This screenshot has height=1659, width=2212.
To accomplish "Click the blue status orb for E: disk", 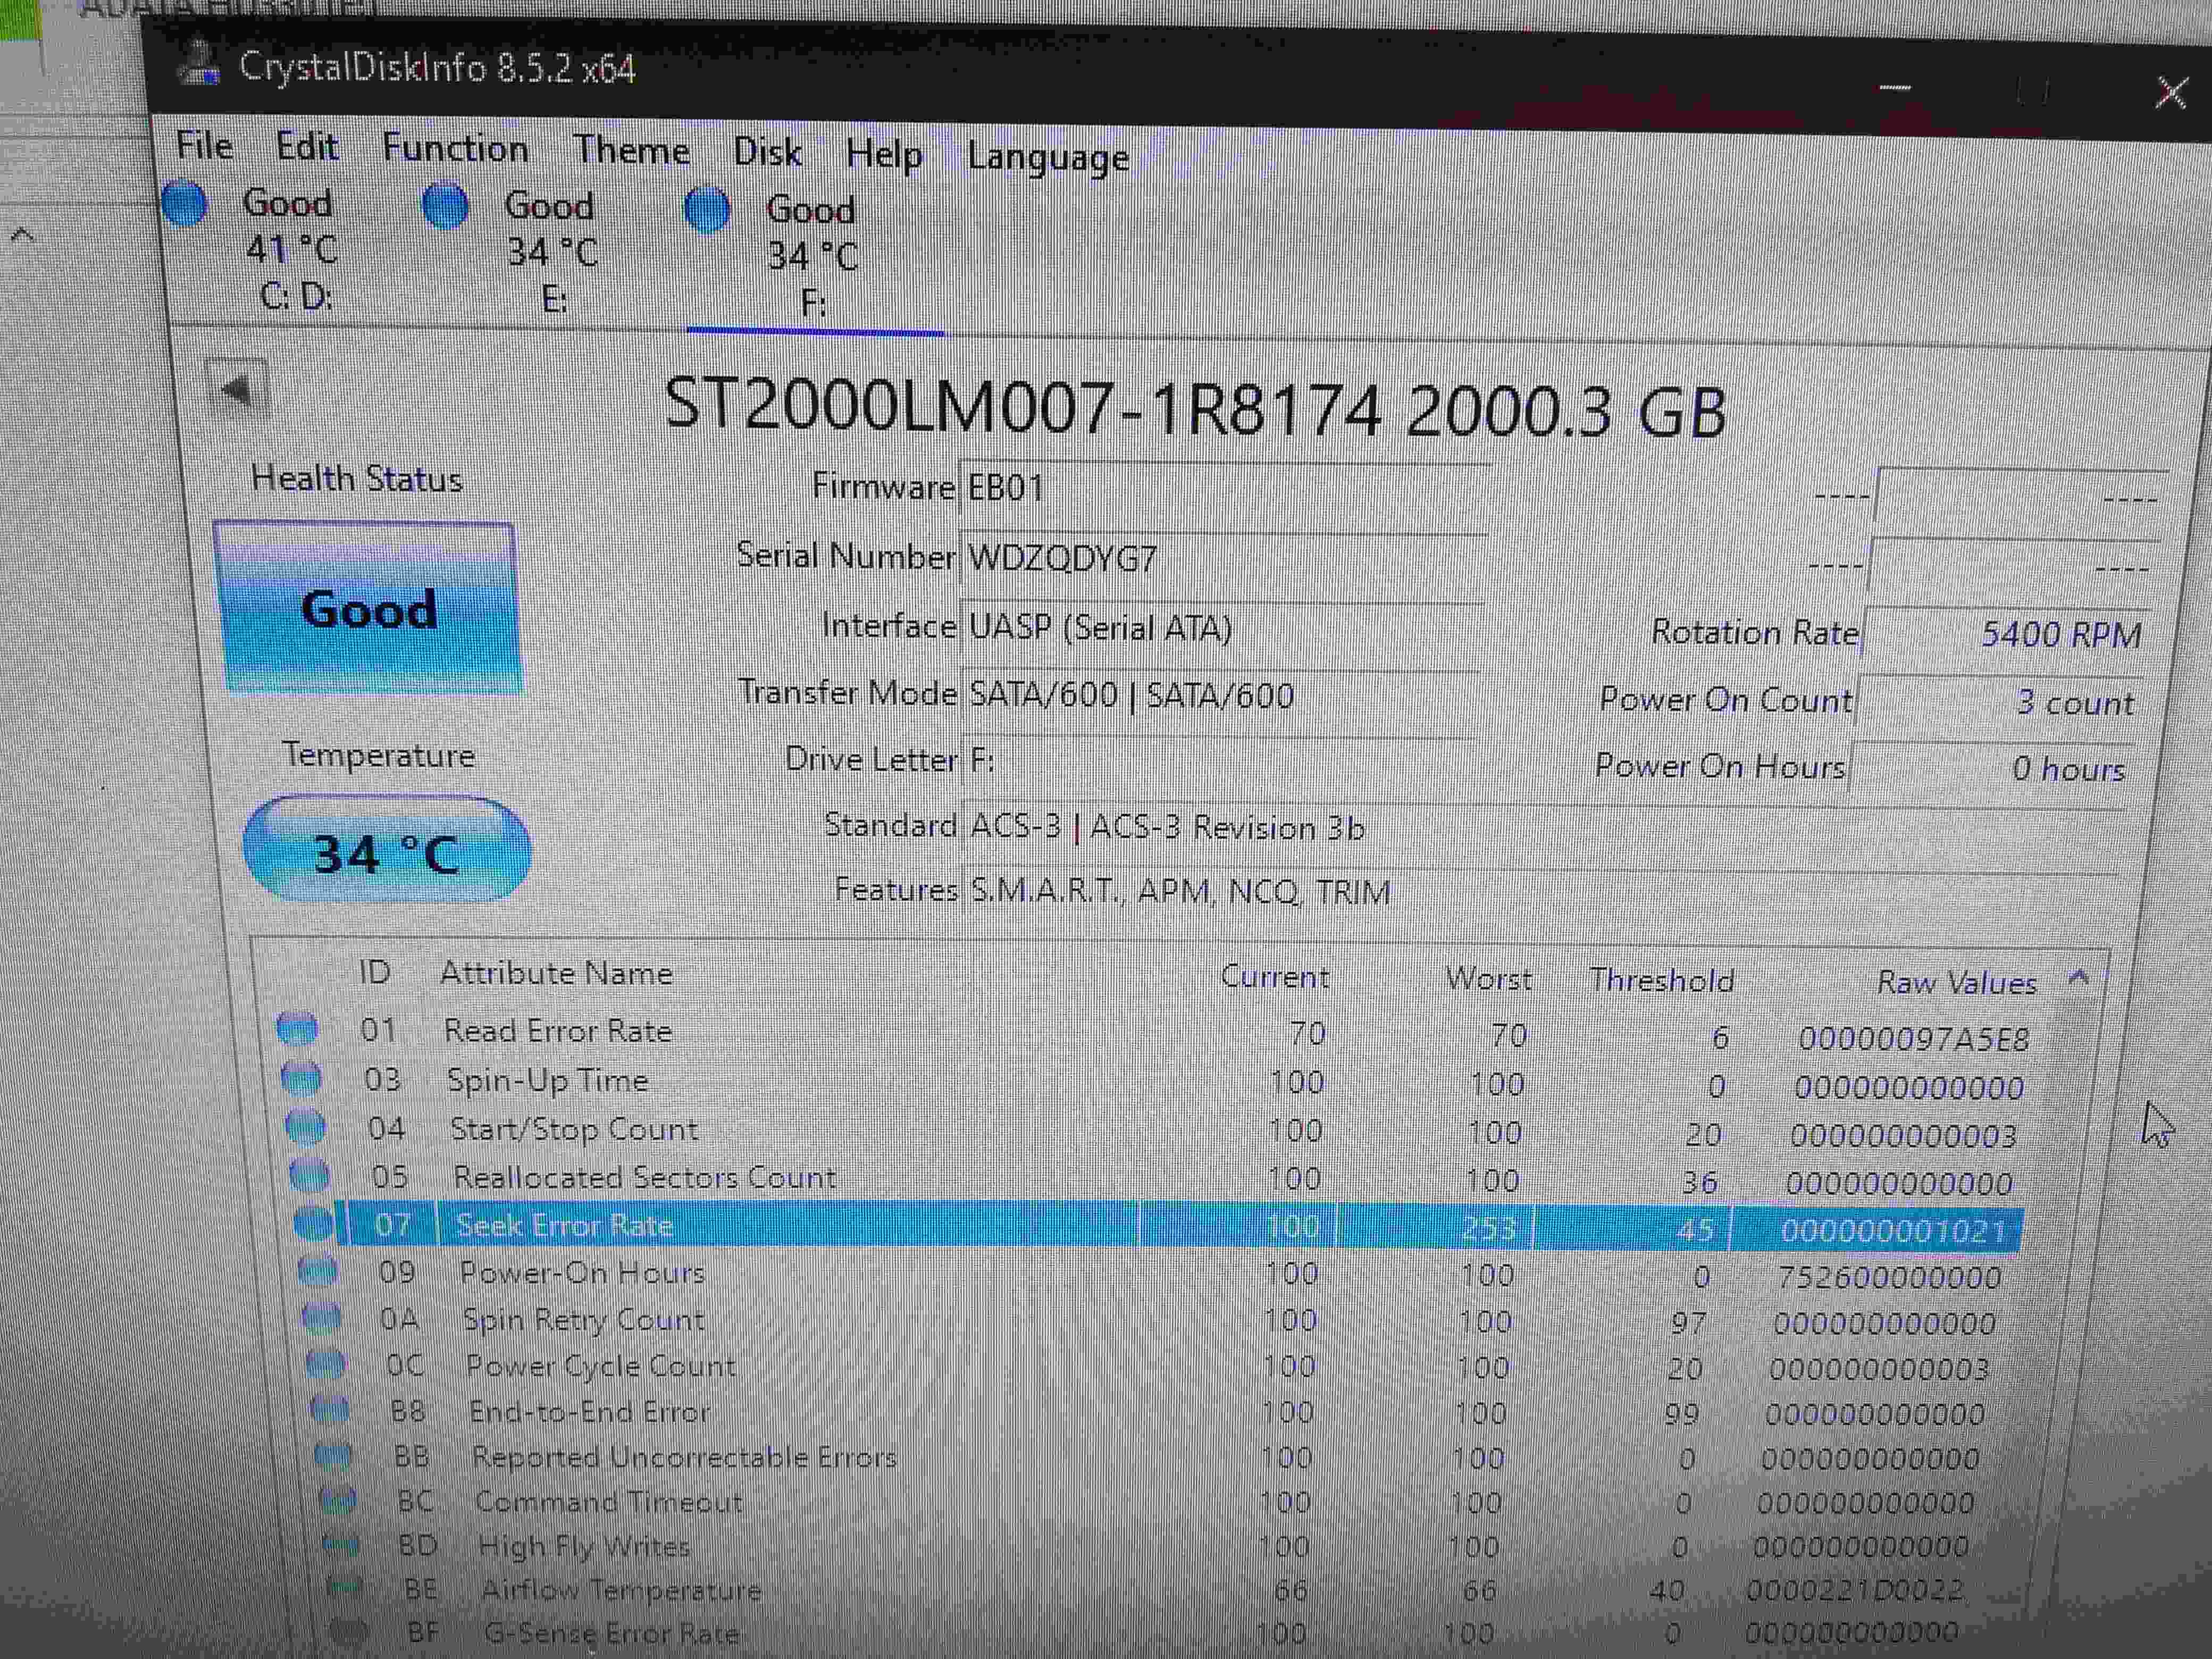I will (445, 206).
